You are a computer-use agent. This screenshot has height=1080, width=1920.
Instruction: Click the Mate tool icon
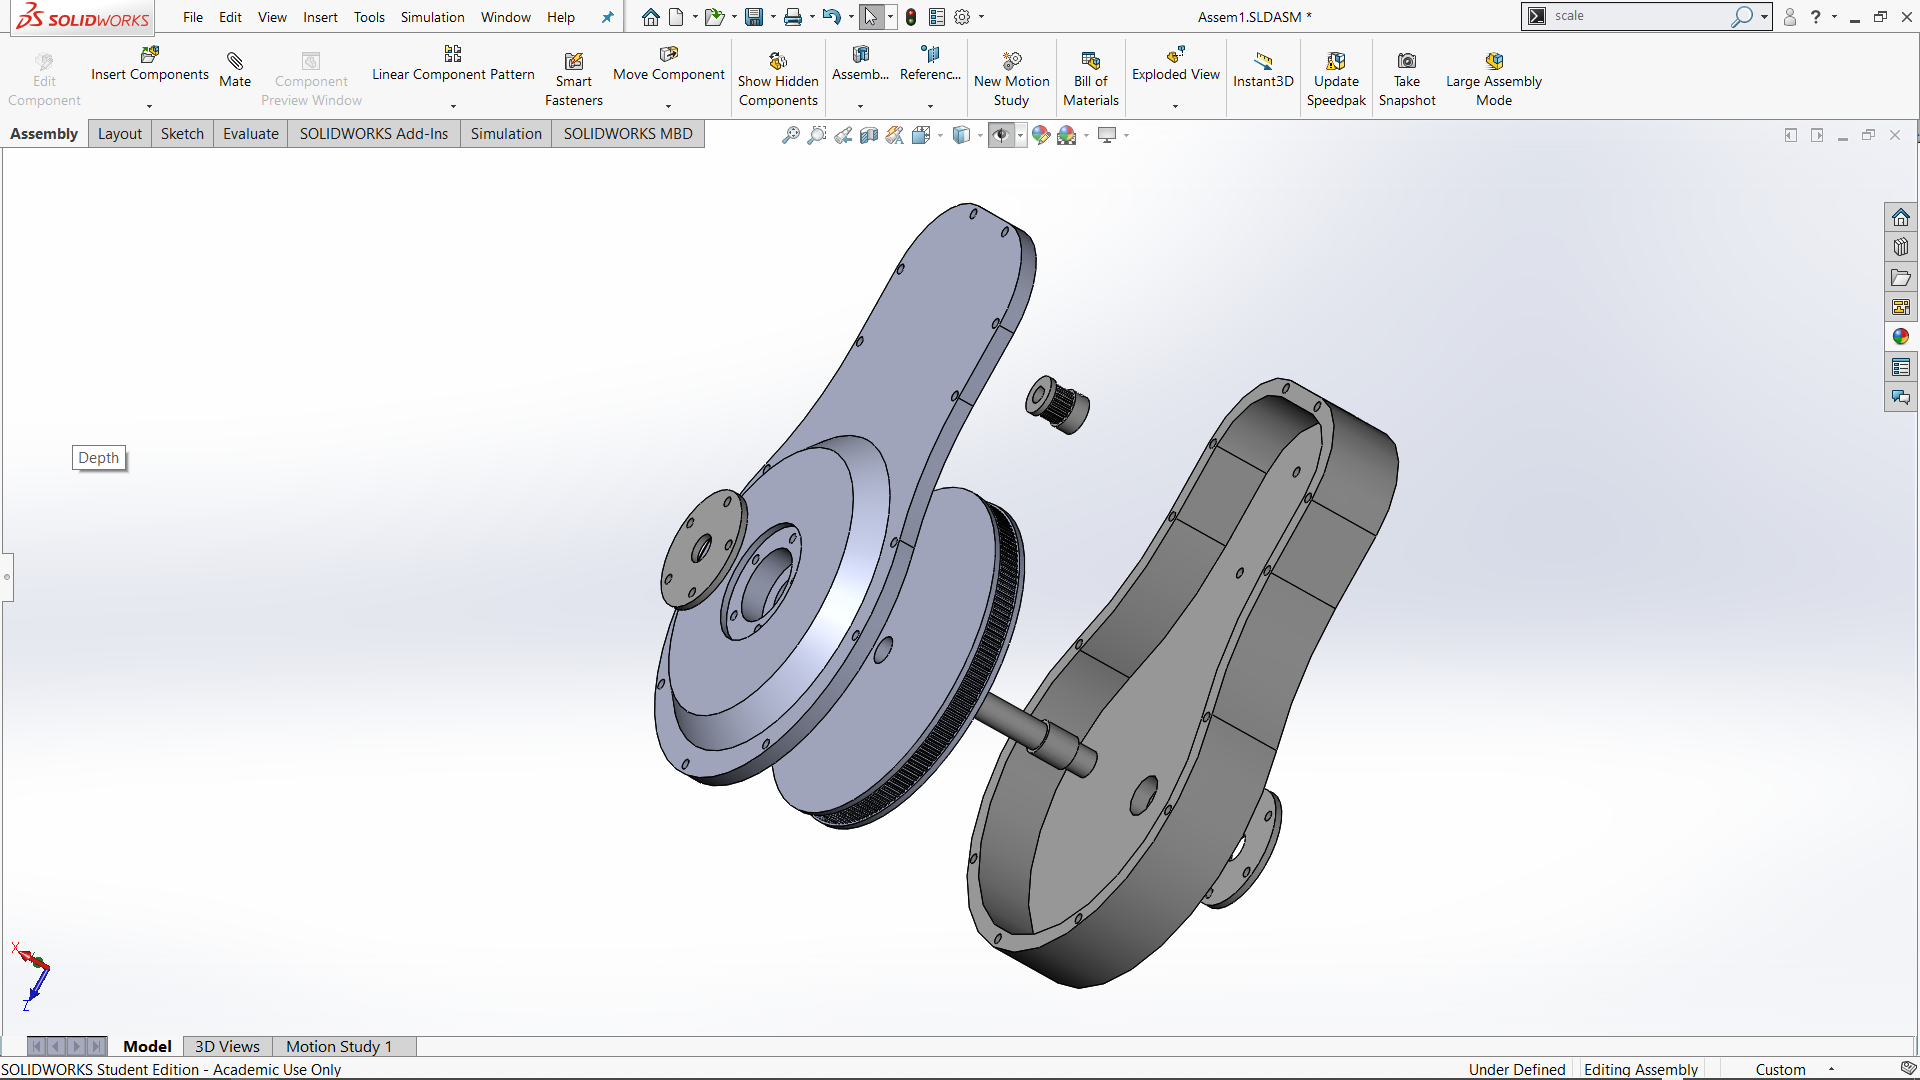(x=235, y=62)
